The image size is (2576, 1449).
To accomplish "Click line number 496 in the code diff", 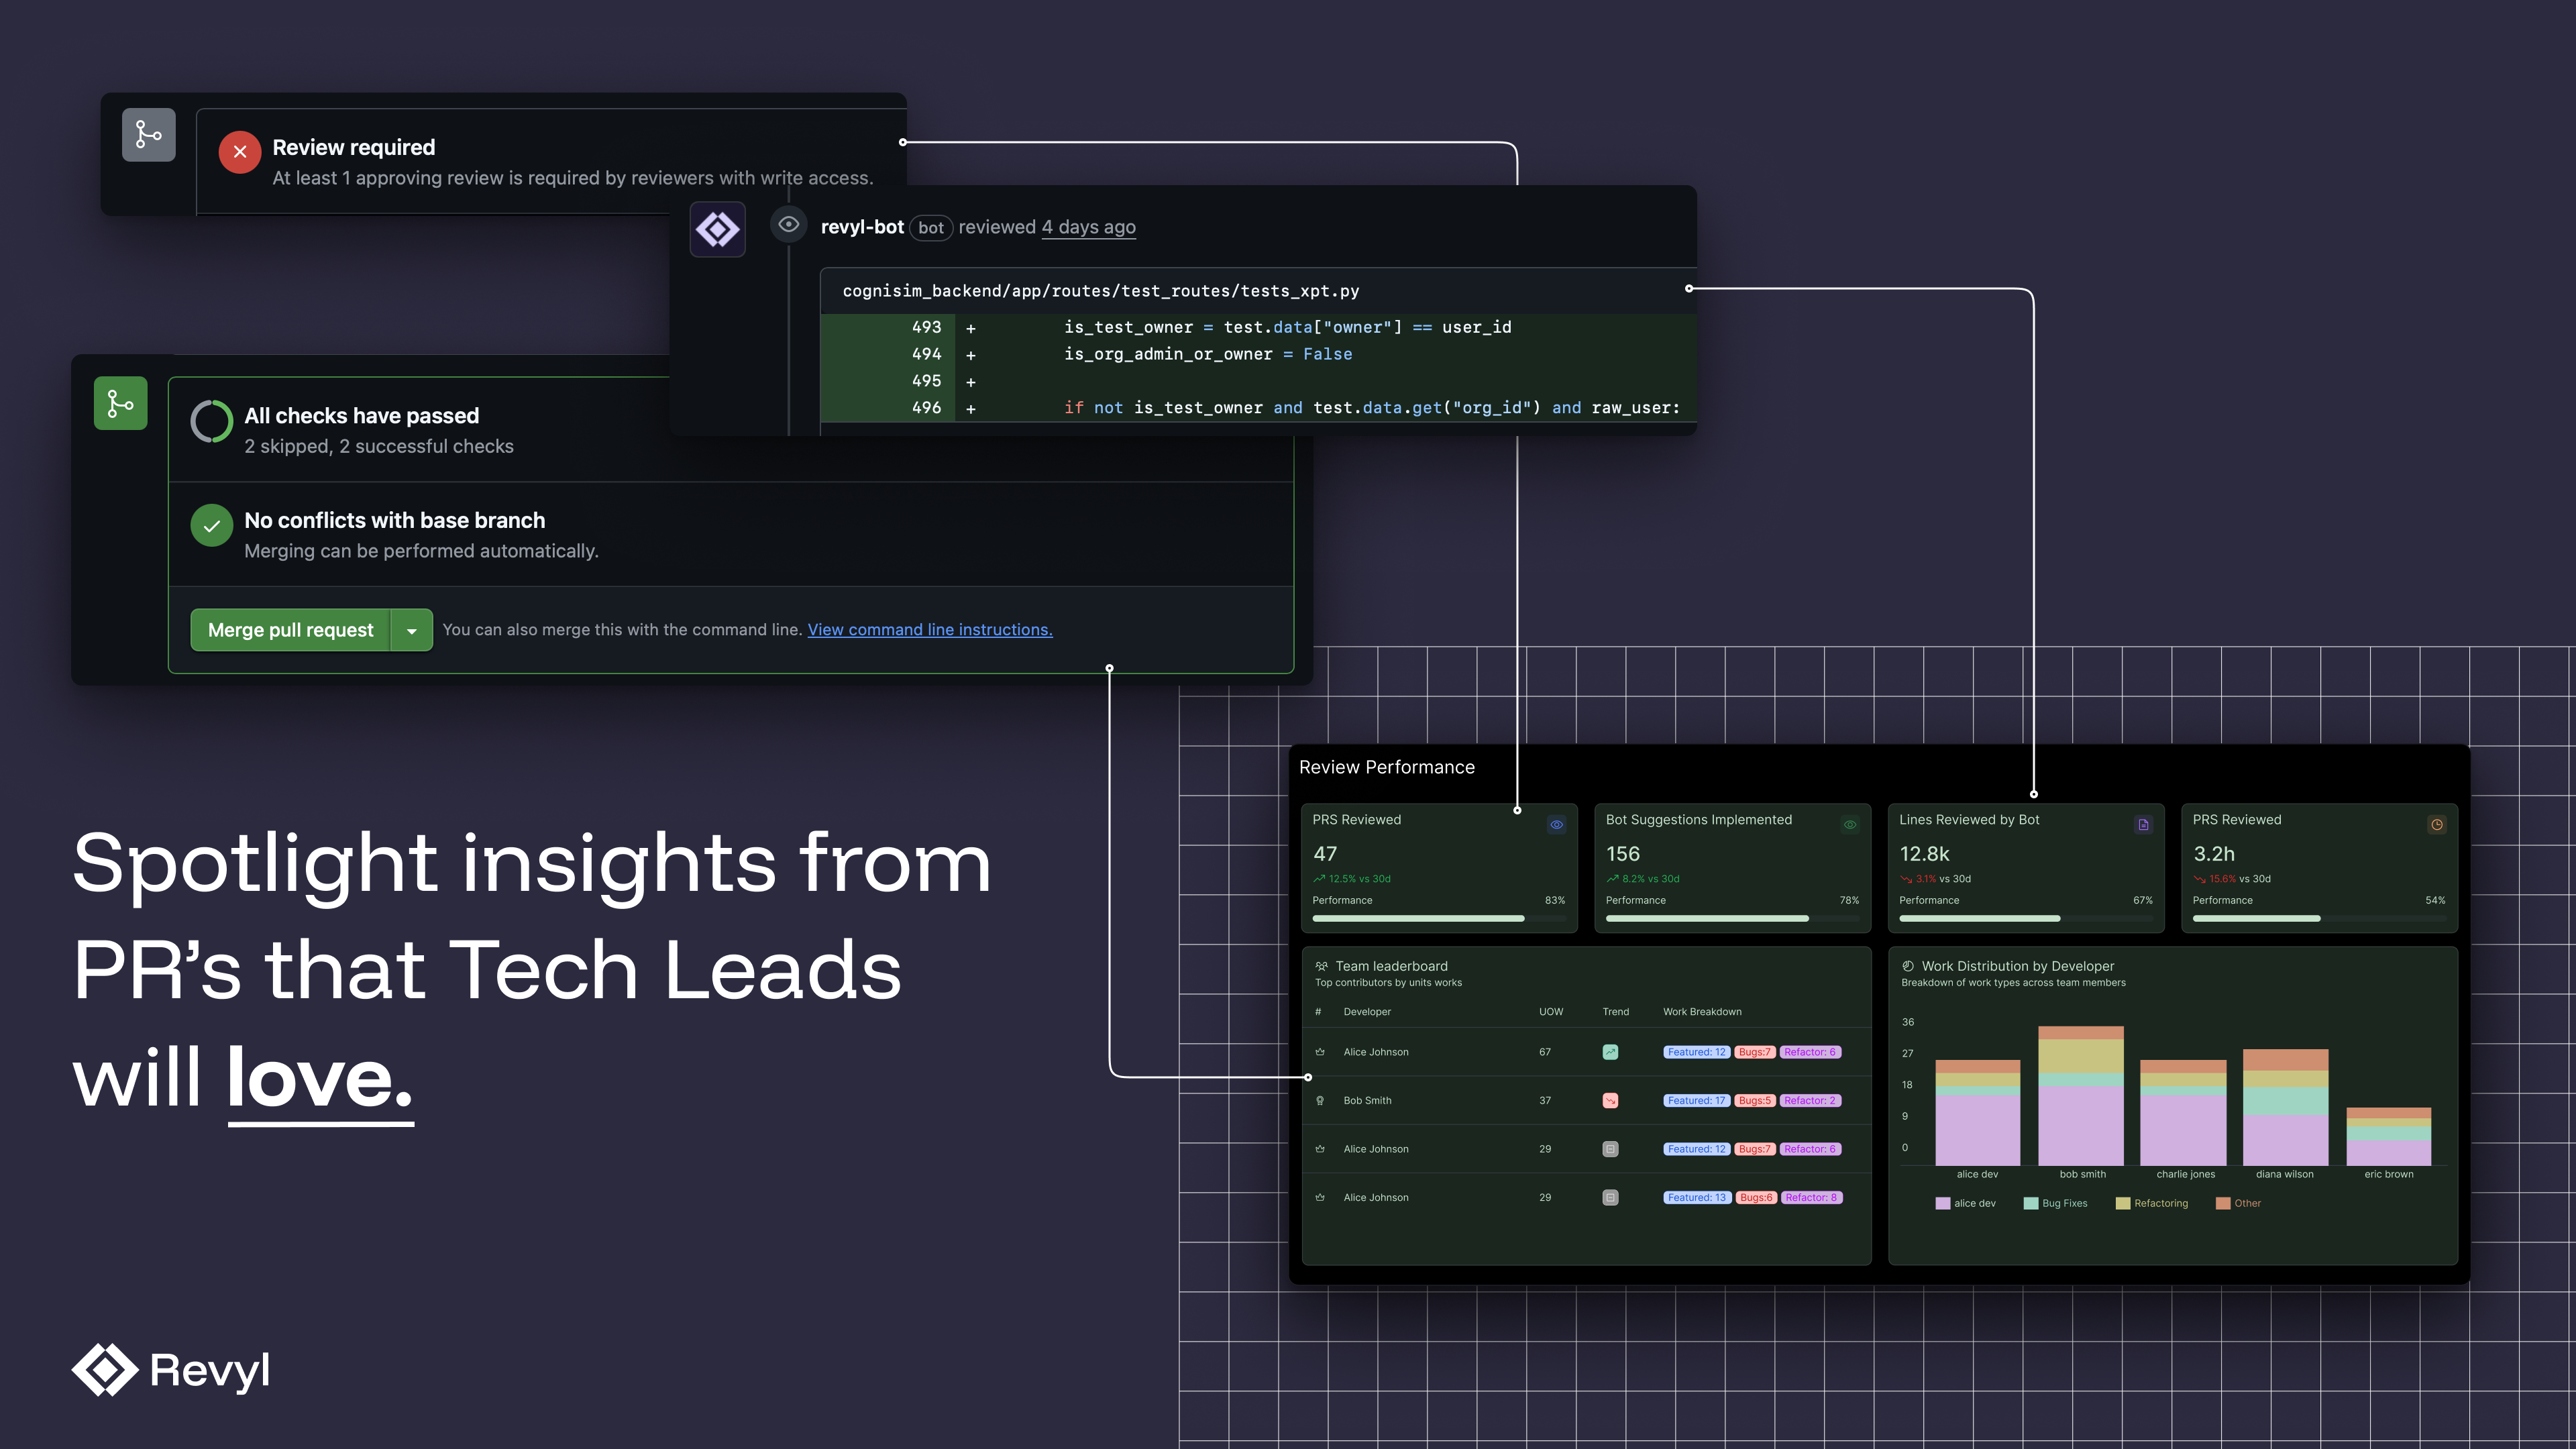I will [926, 407].
